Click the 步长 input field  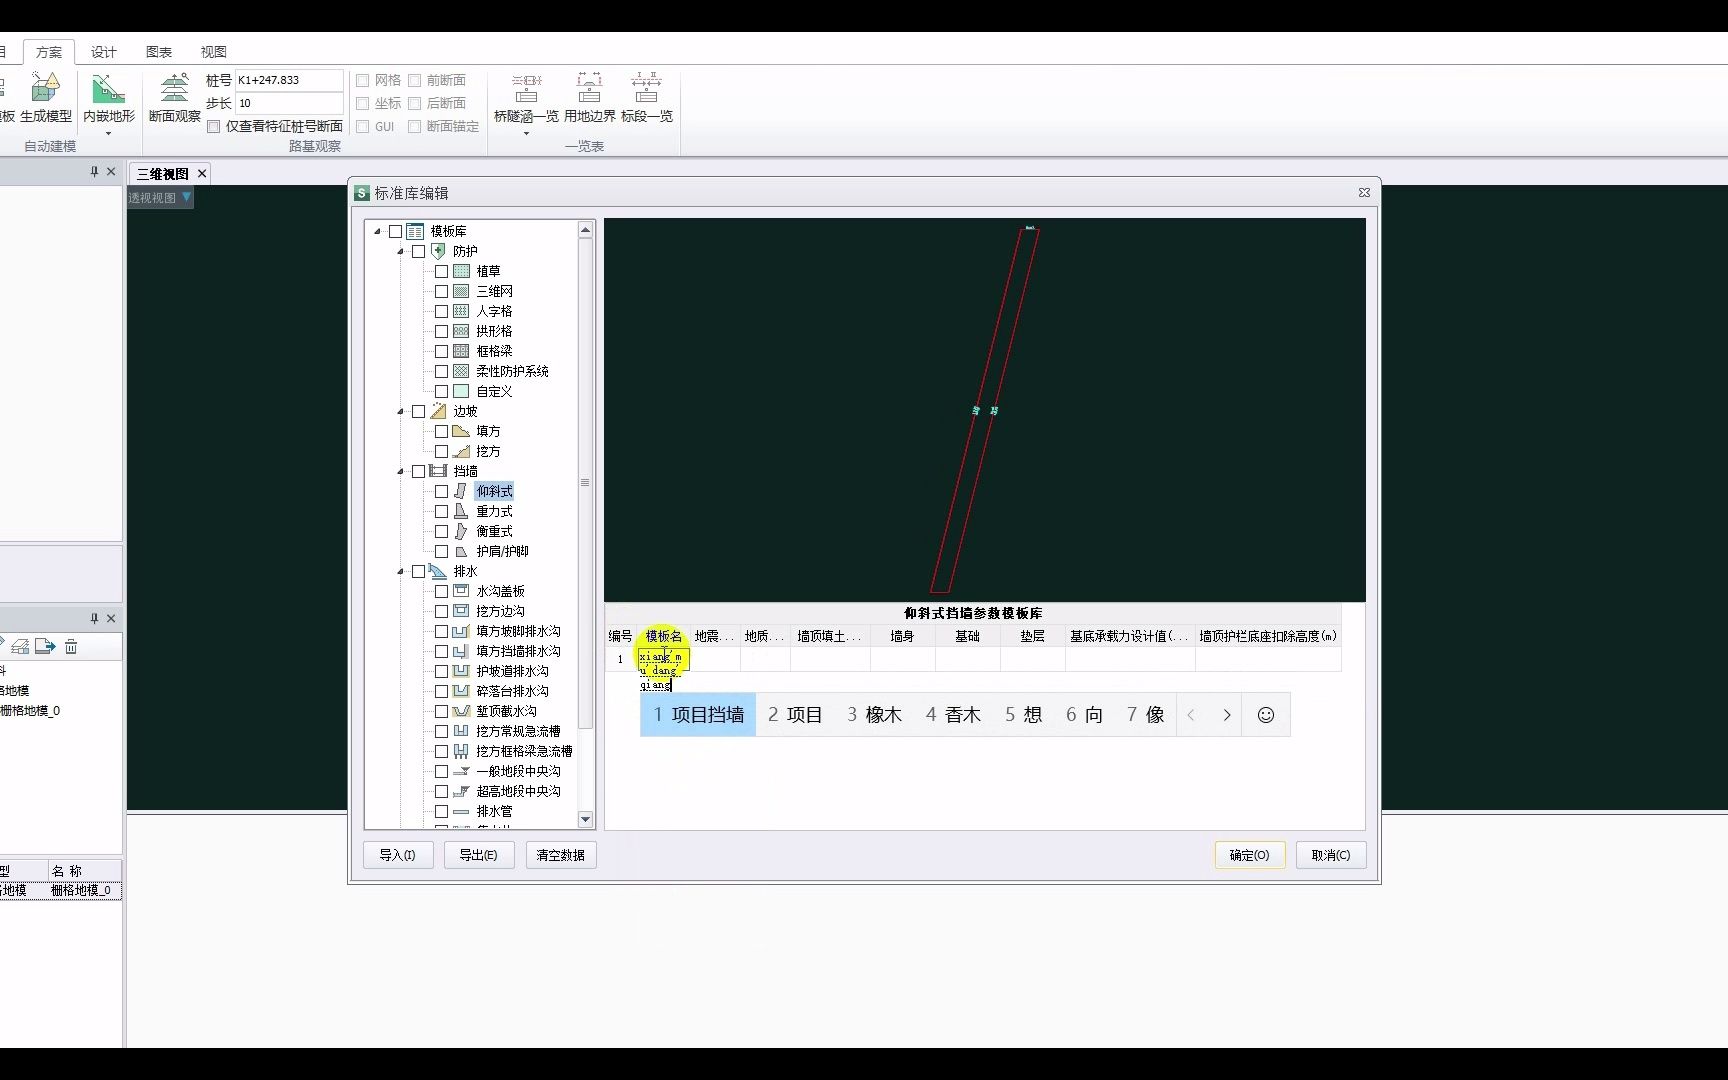coord(289,103)
